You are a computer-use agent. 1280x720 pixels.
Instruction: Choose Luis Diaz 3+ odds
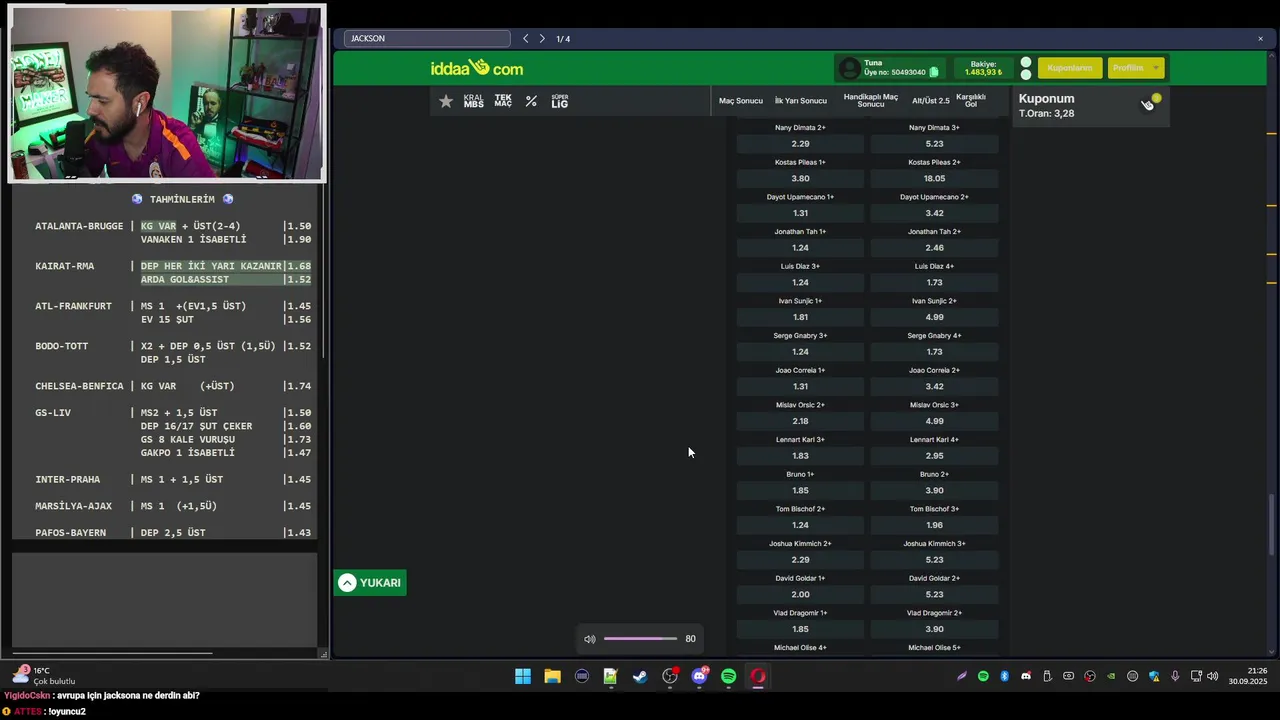point(800,283)
